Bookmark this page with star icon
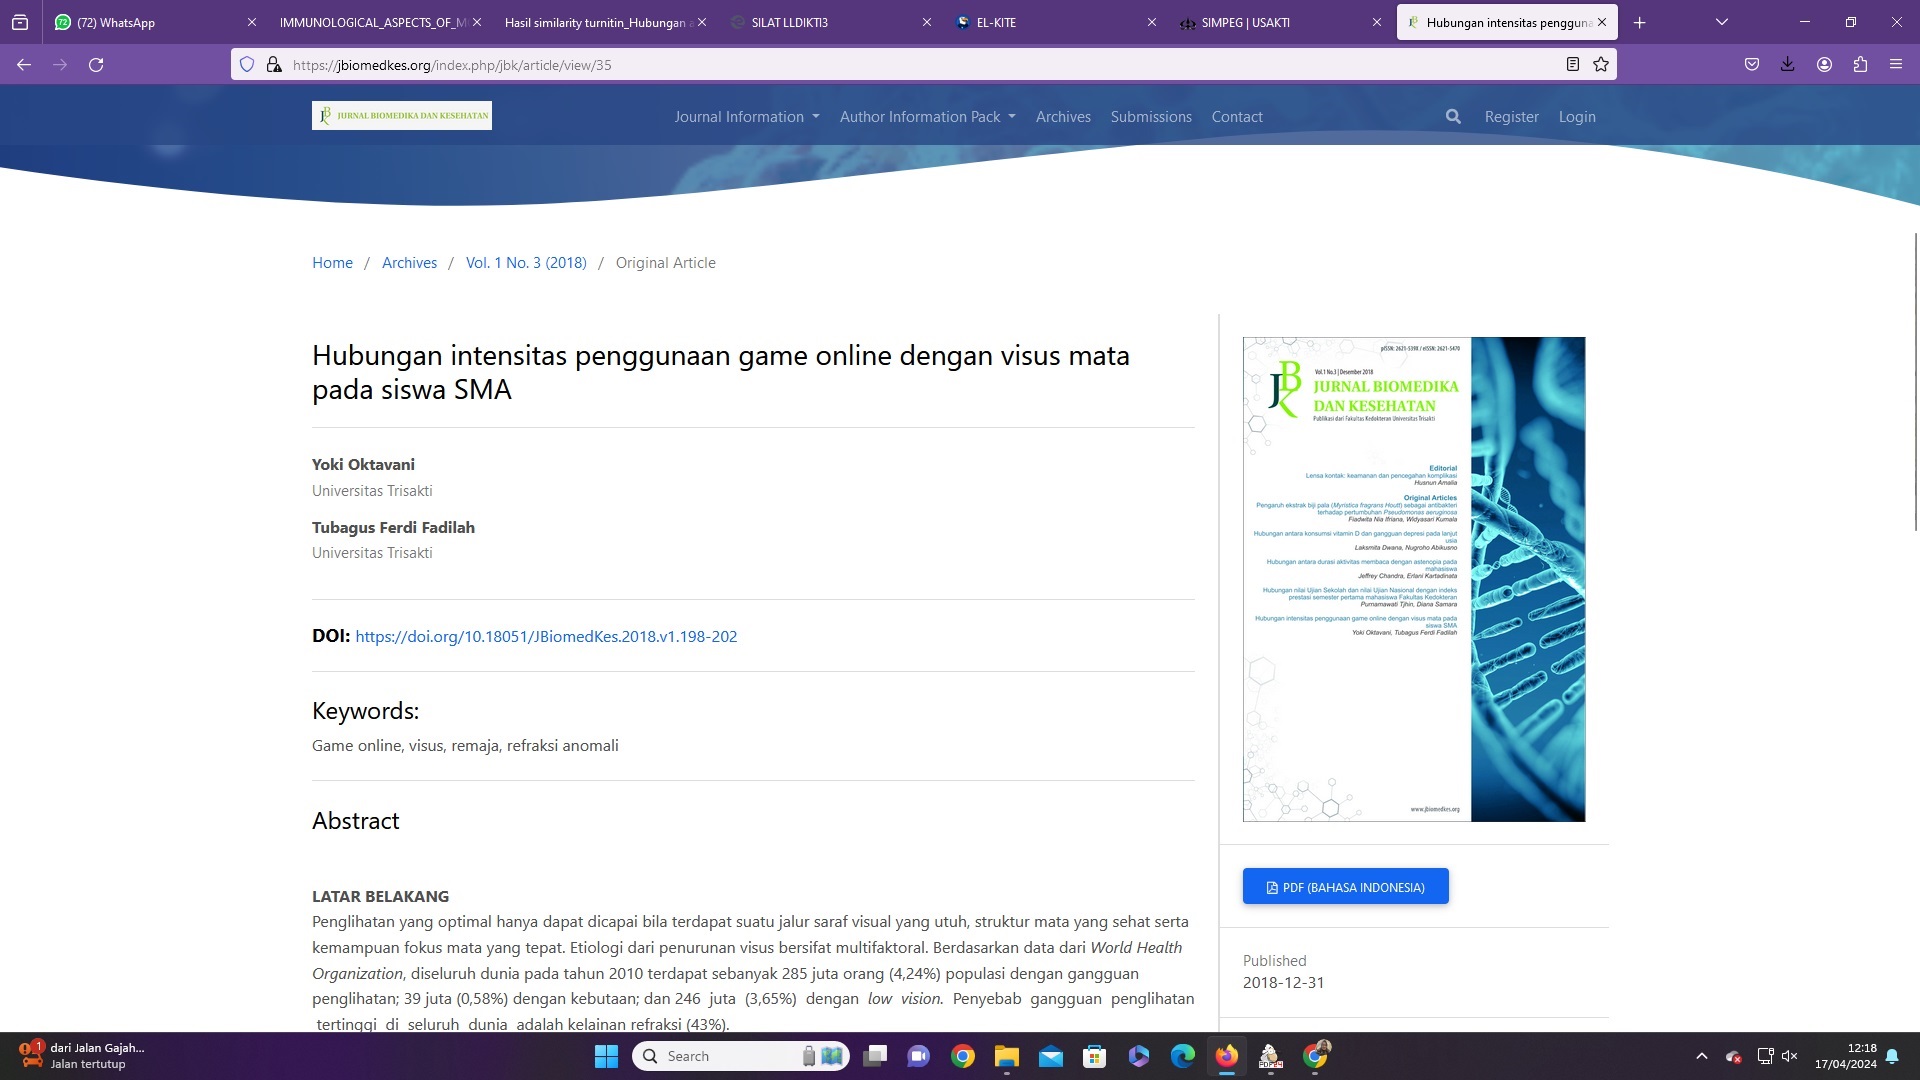This screenshot has height=1080, width=1920. [1601, 65]
